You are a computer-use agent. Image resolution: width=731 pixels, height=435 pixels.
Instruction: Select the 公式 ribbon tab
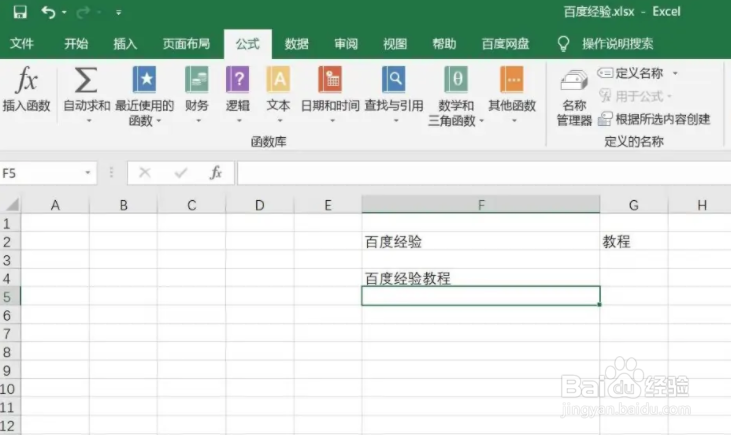point(248,44)
